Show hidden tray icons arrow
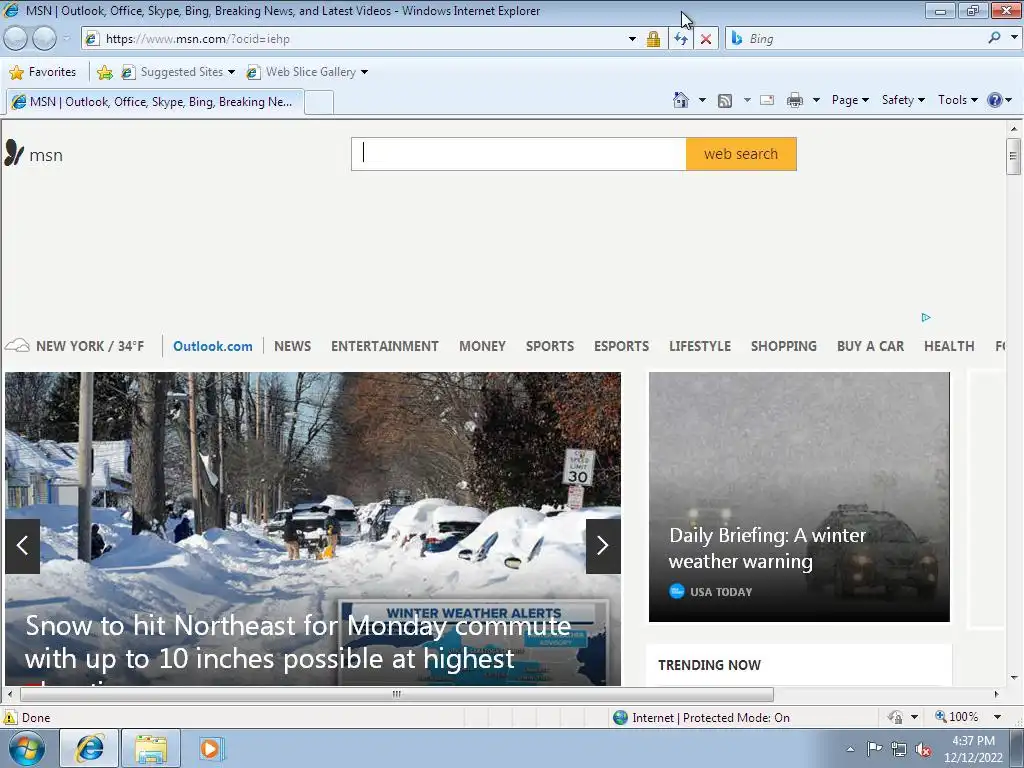This screenshot has height=768, width=1024. tap(850, 749)
